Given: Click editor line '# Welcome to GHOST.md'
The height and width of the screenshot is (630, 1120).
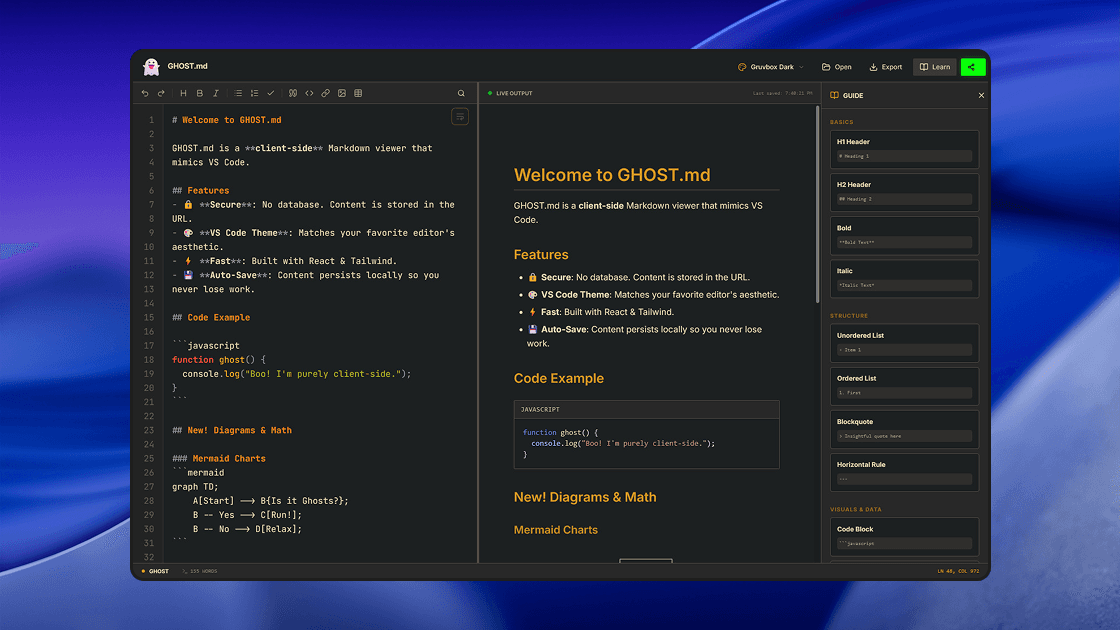Looking at the screenshot, I should 226,120.
